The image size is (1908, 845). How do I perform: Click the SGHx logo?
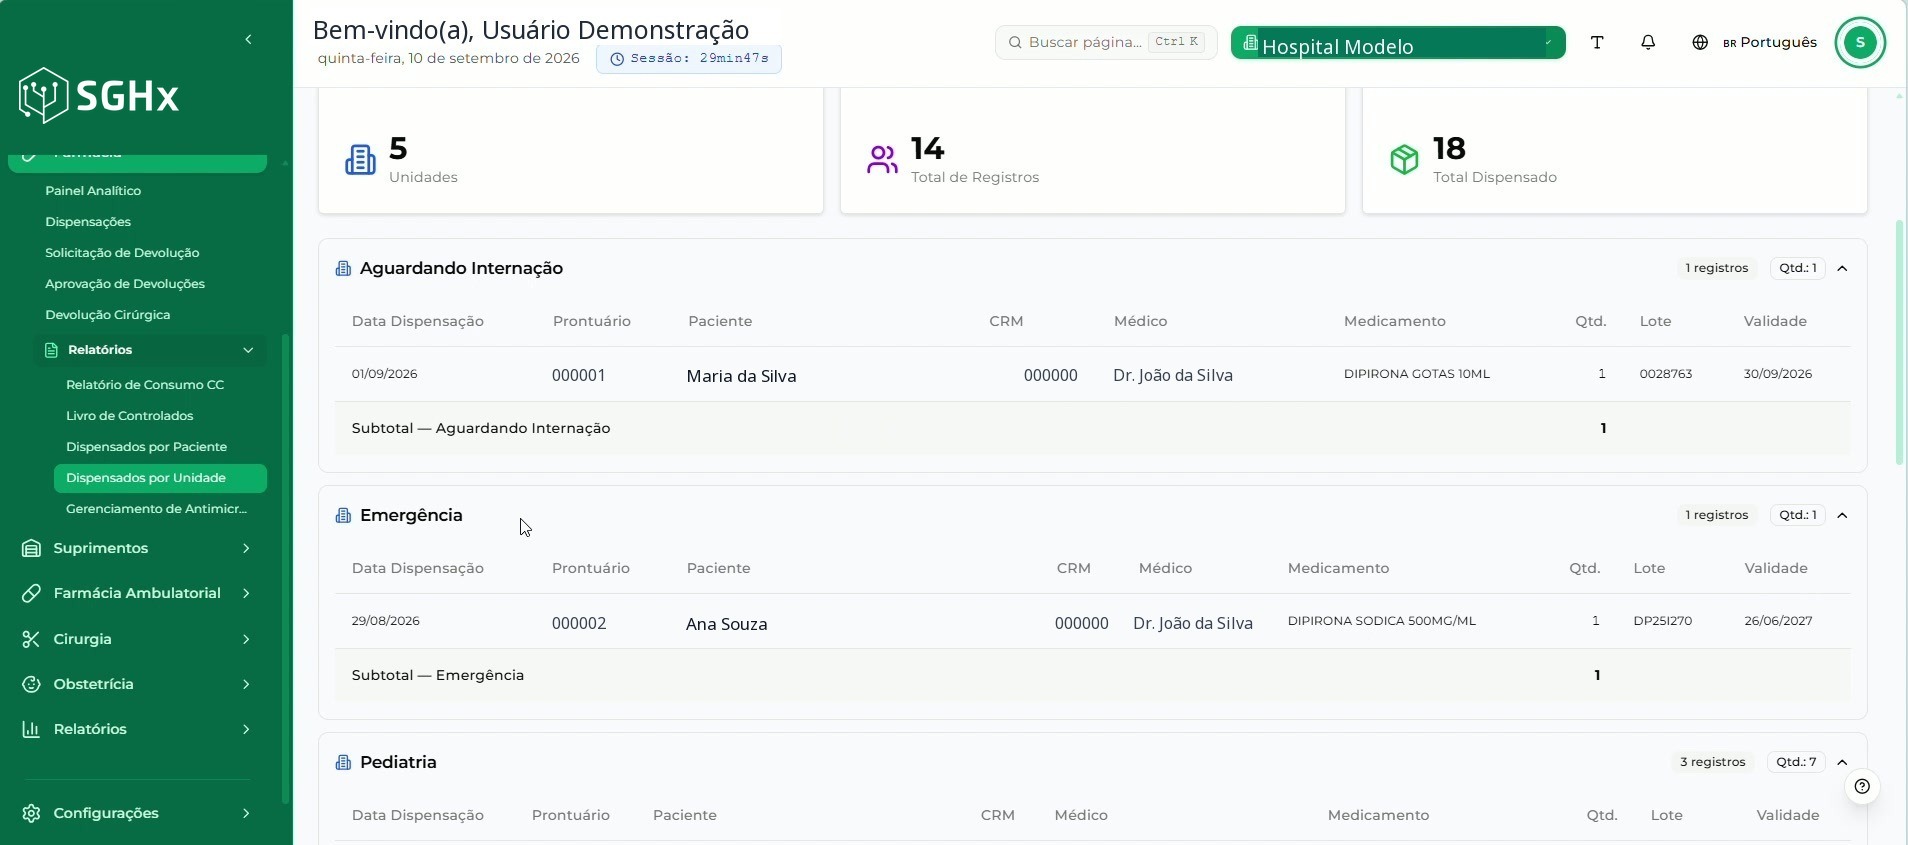tap(99, 96)
